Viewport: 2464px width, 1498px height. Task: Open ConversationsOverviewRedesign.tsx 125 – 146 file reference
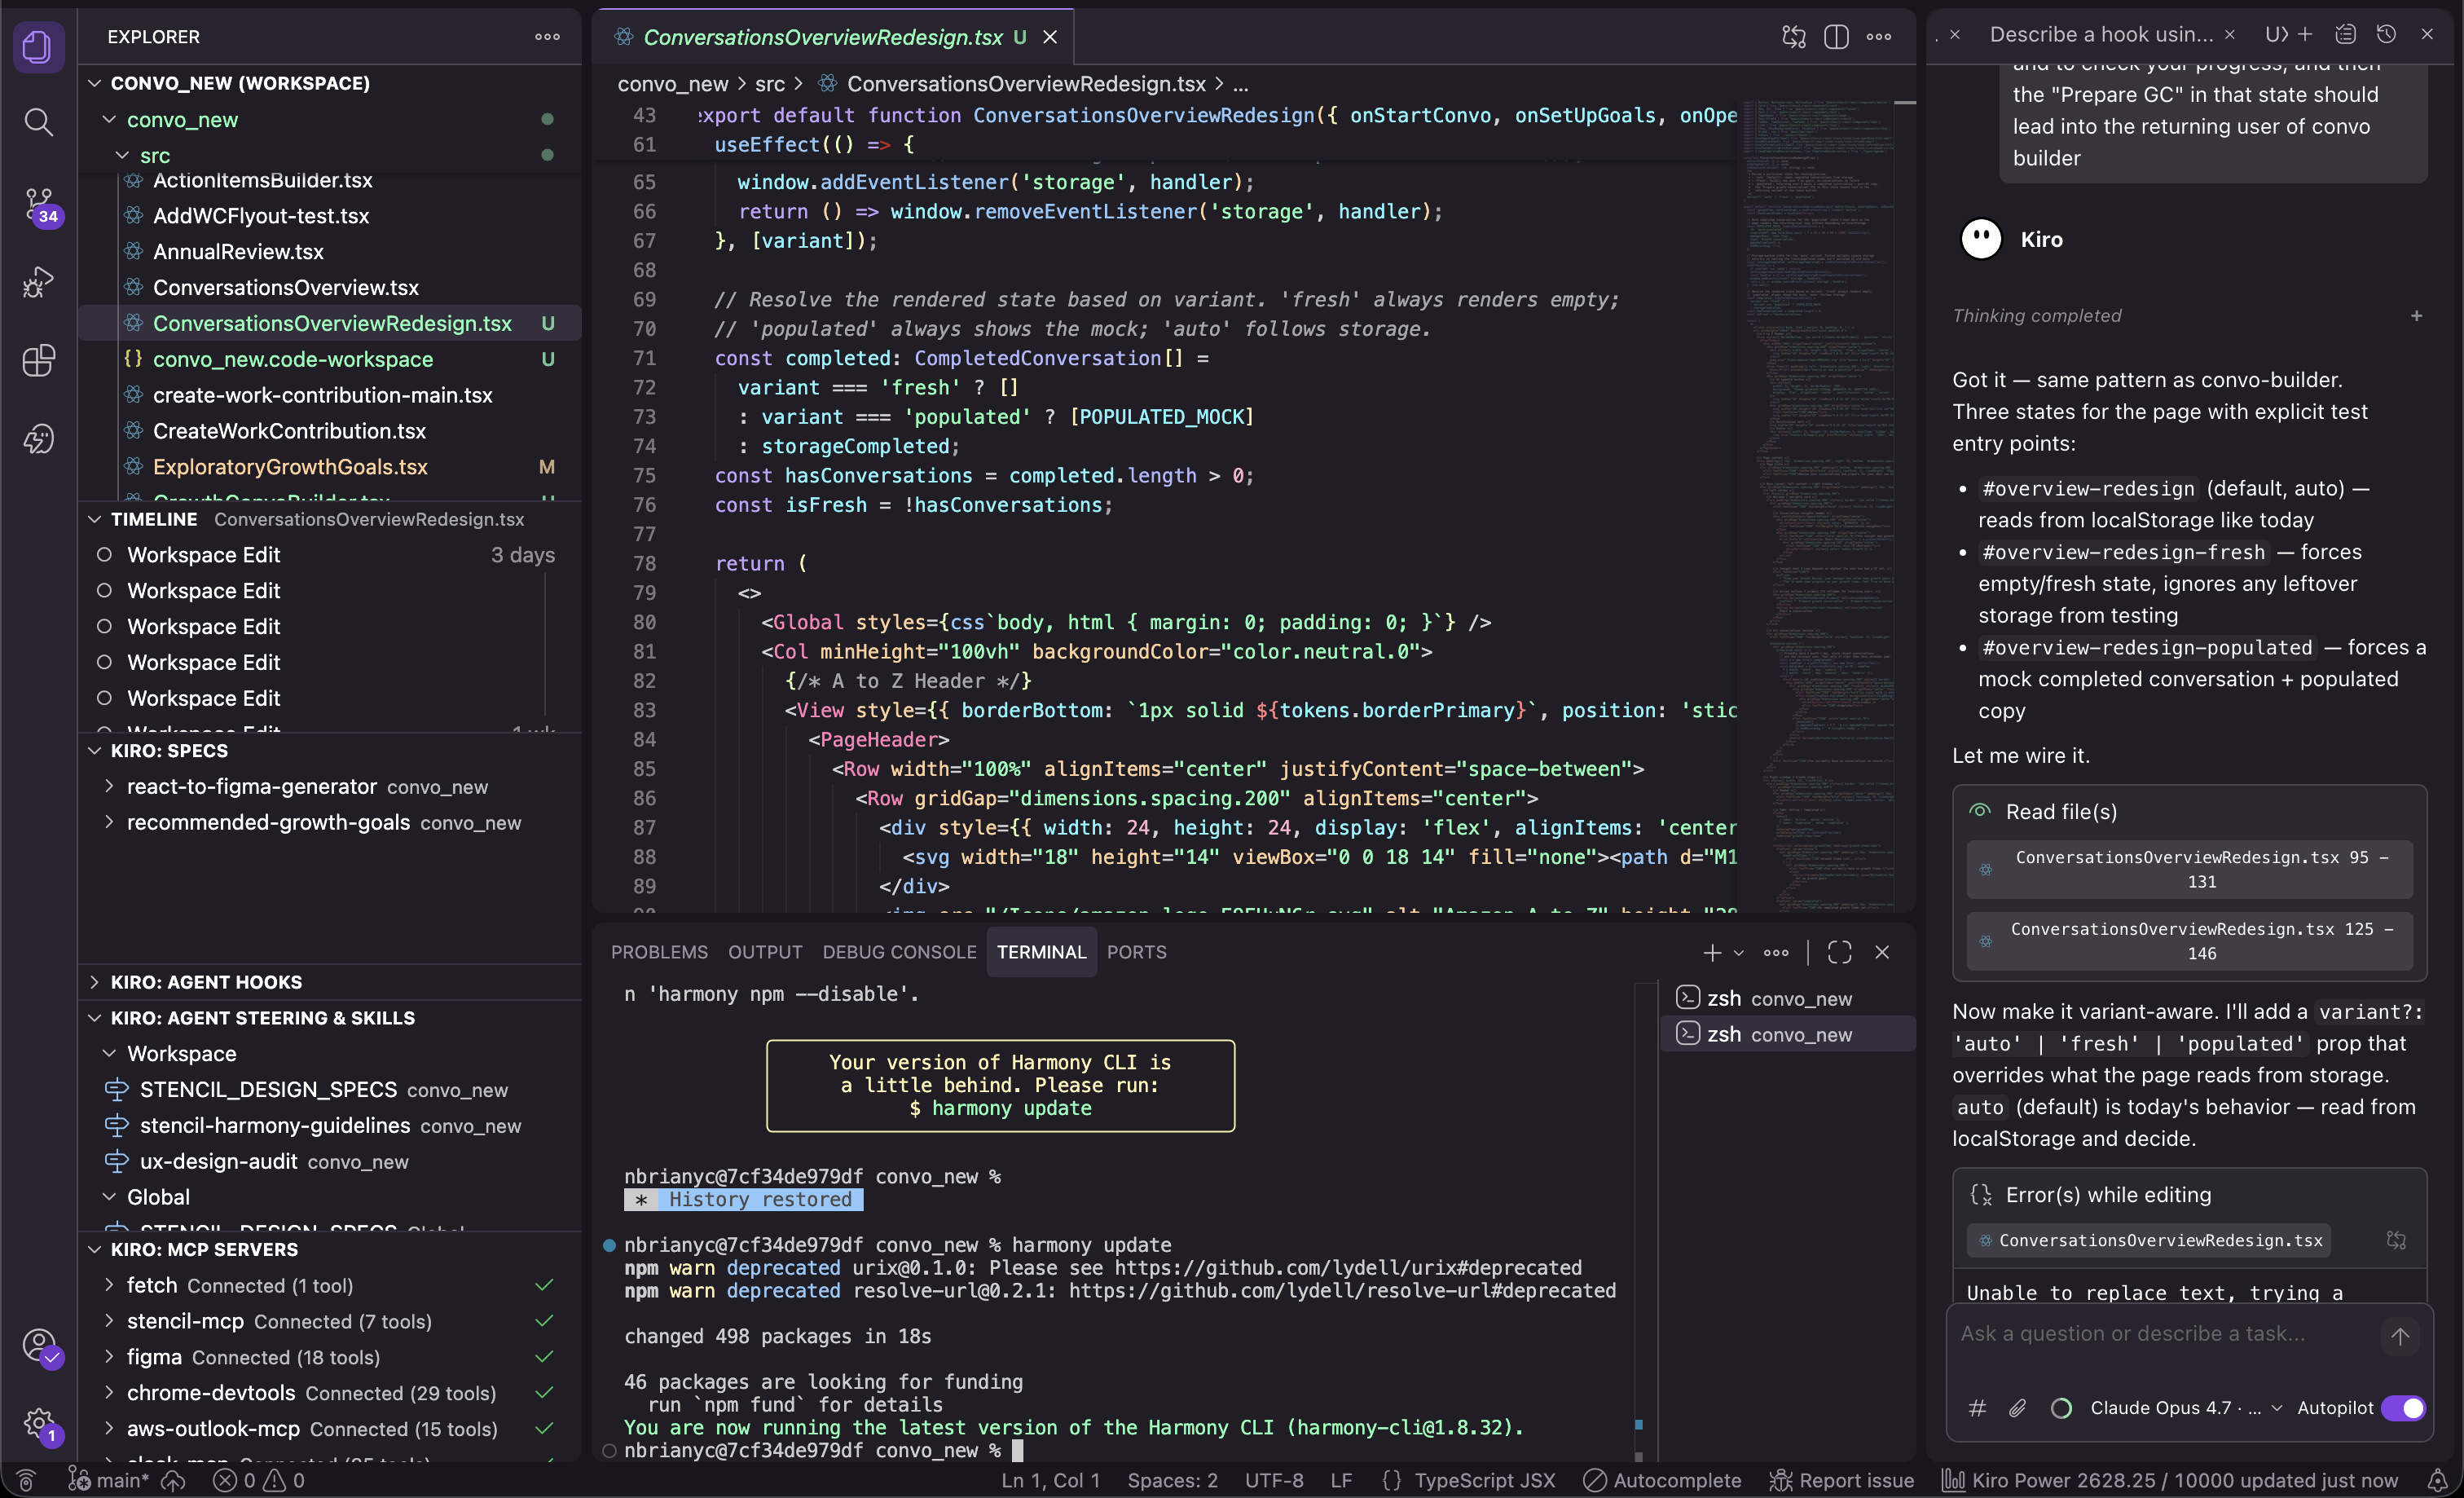pyautogui.click(x=2189, y=941)
